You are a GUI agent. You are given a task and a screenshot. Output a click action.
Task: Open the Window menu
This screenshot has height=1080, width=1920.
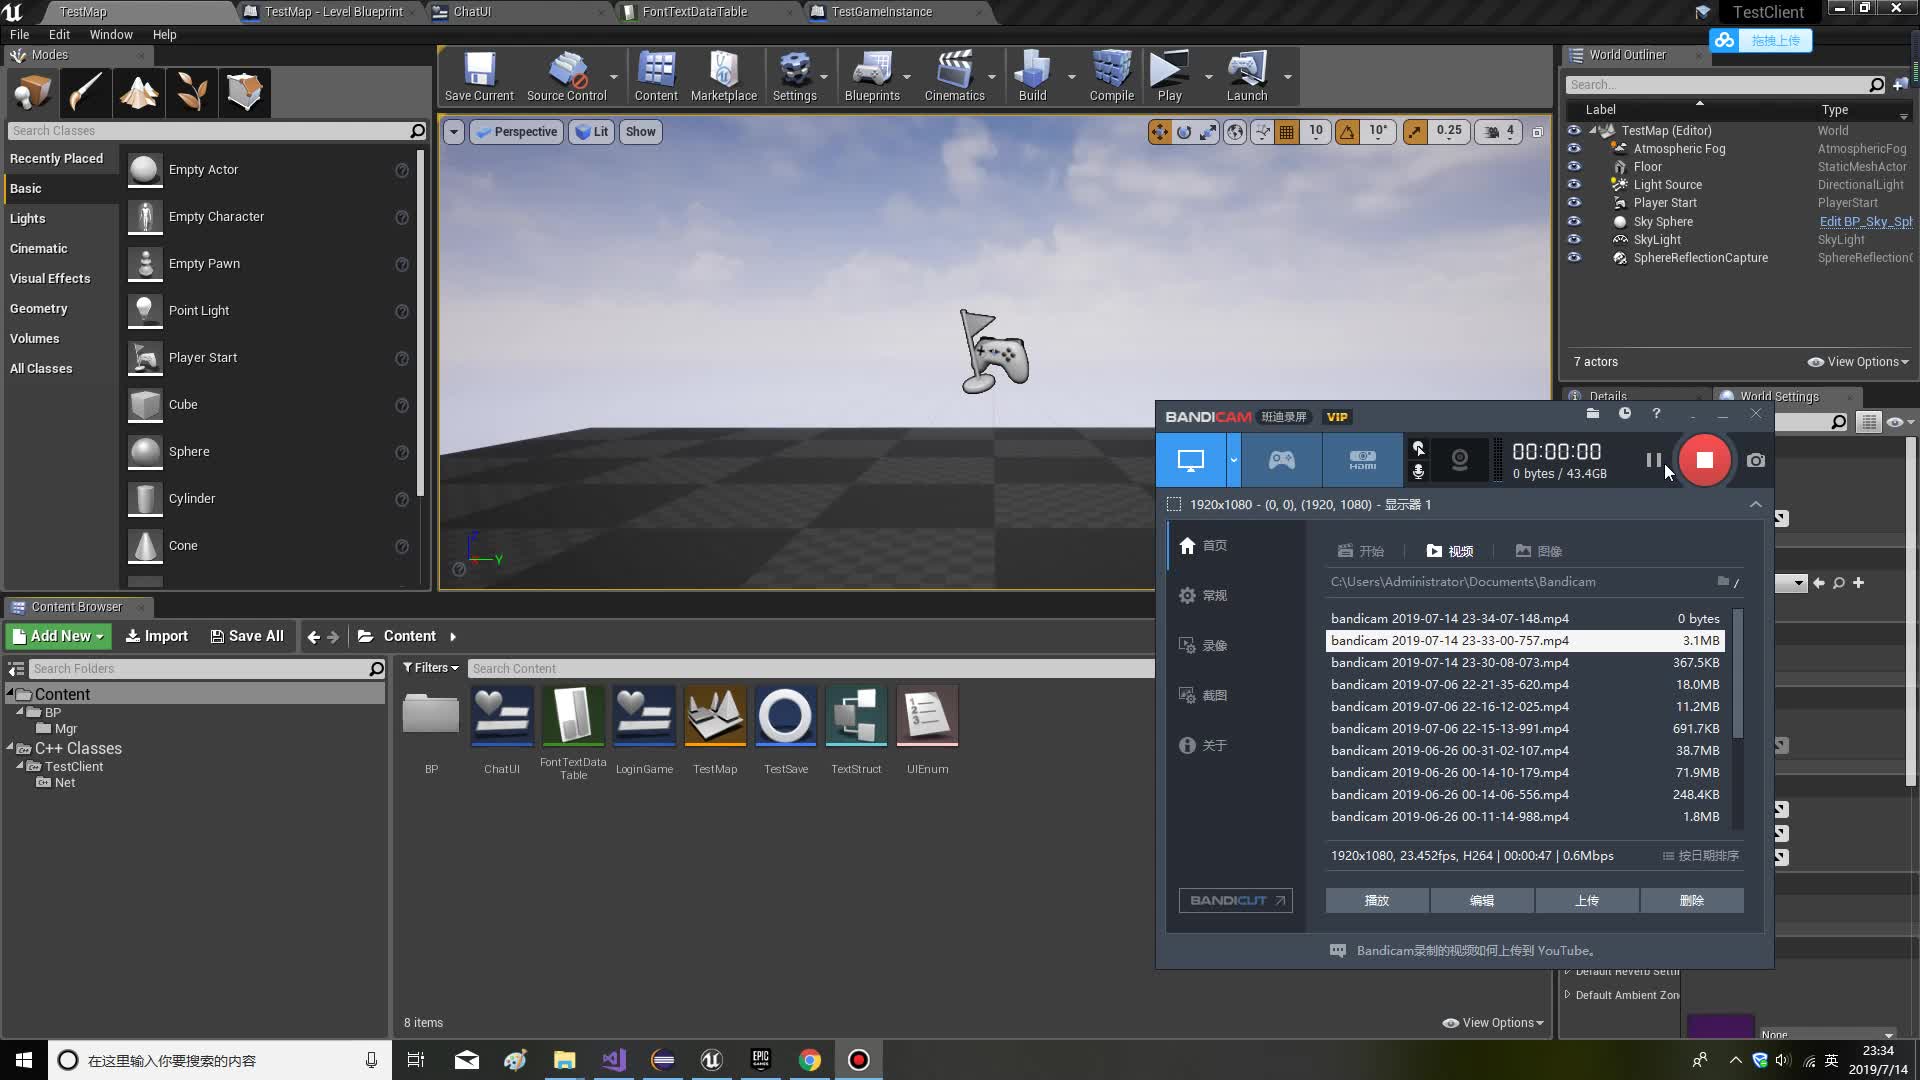(110, 34)
